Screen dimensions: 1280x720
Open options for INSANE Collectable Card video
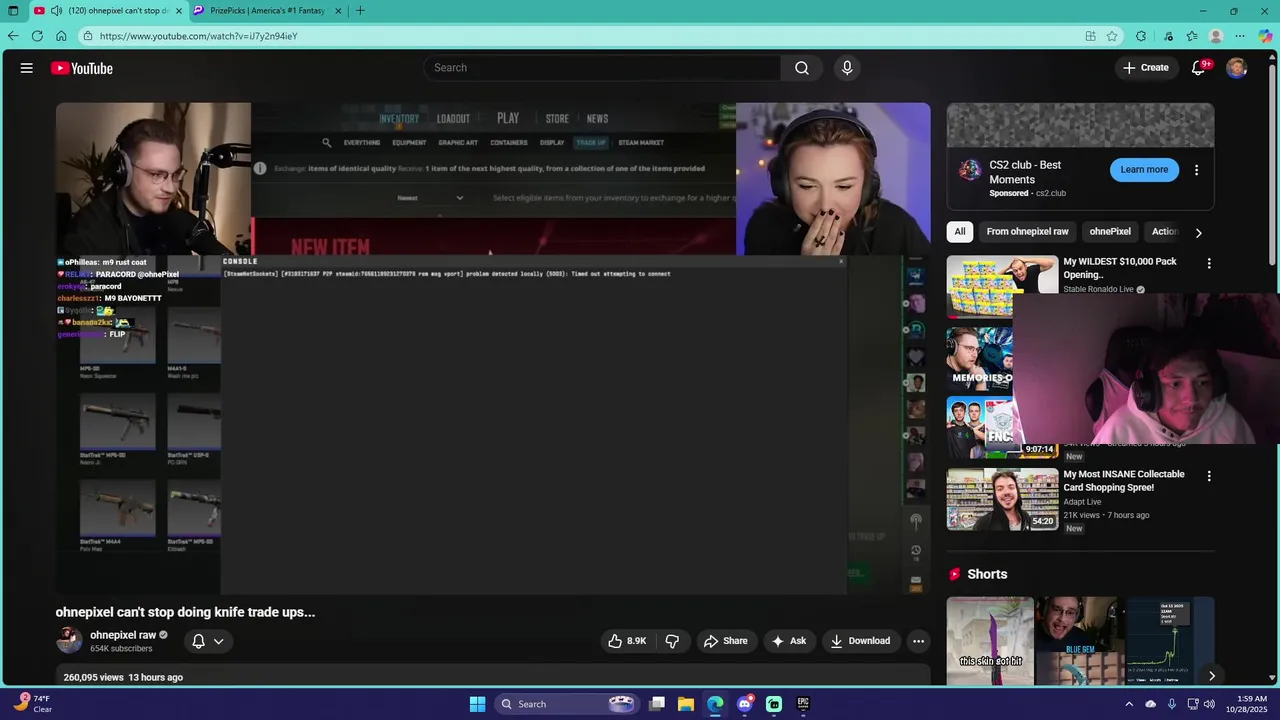coord(1209,477)
